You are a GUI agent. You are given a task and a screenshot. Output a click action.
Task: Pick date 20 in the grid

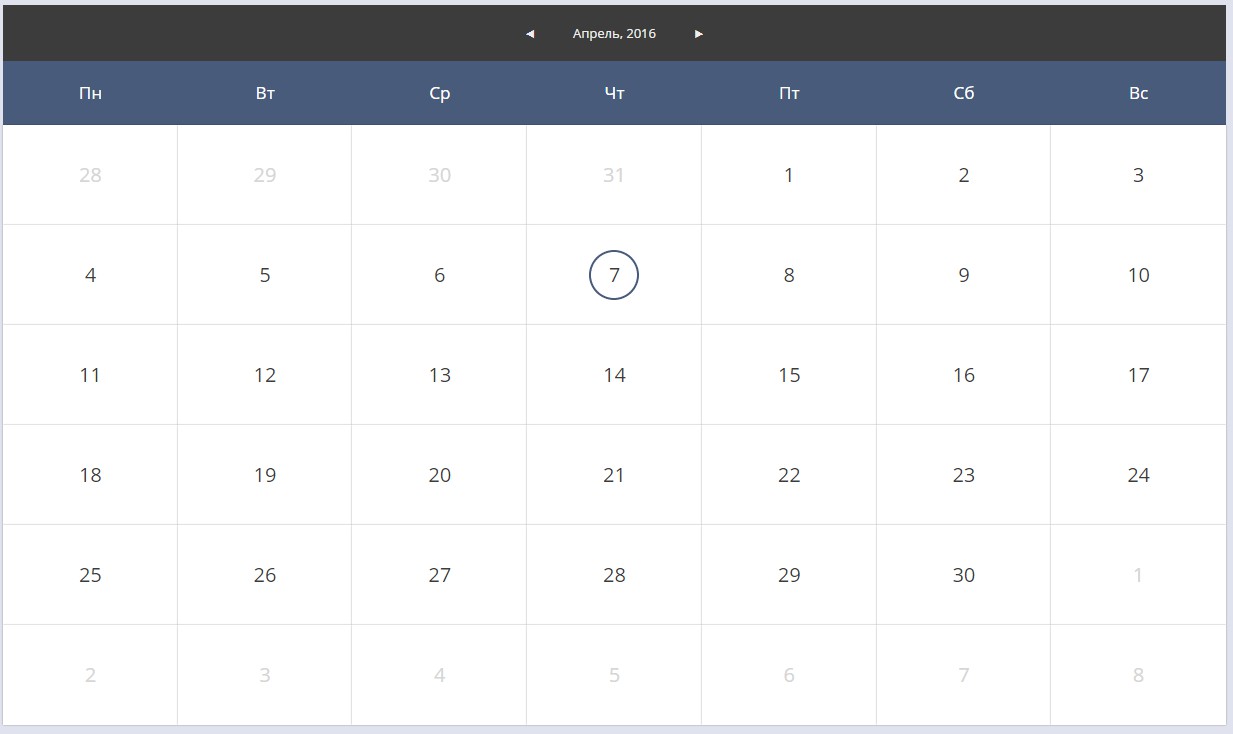(440, 475)
